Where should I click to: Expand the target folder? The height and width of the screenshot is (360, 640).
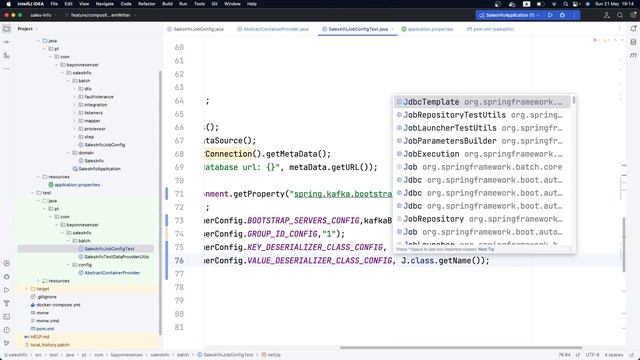tap(27, 289)
